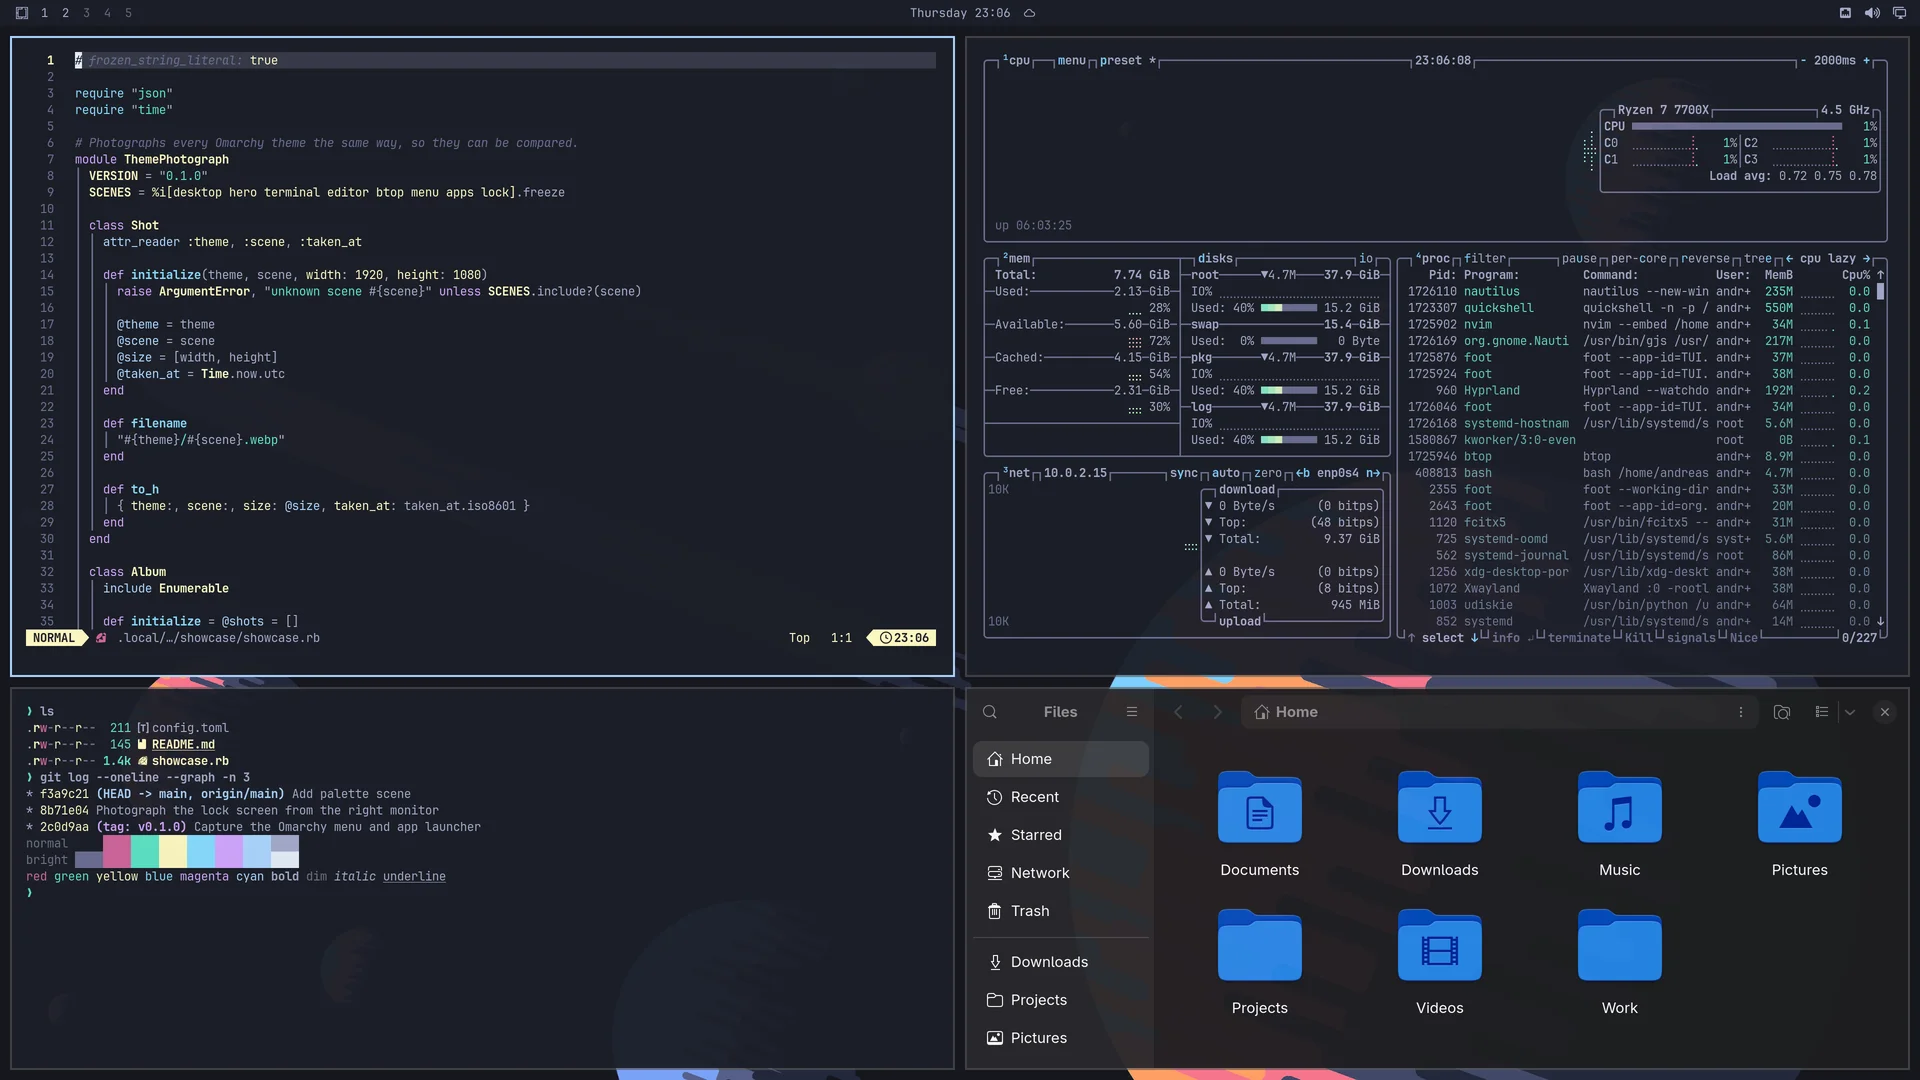This screenshot has width=1920, height=1080.
Task: Select Network in the Files sidebar
Action: 1060,873
